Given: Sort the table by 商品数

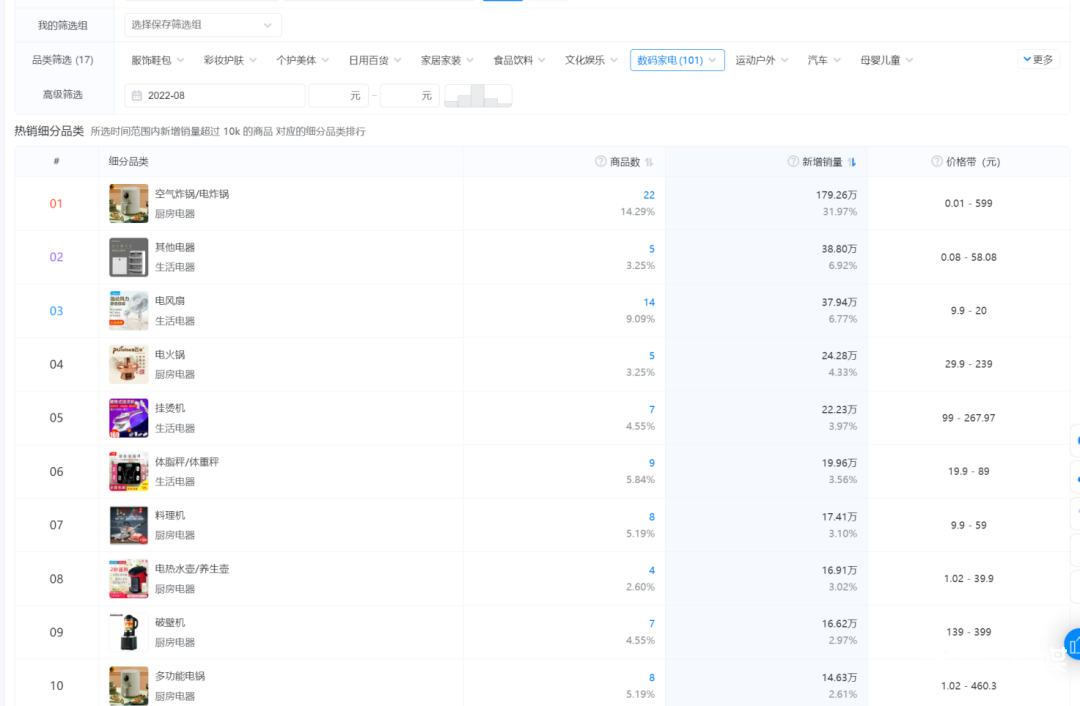Looking at the screenshot, I should (649, 162).
